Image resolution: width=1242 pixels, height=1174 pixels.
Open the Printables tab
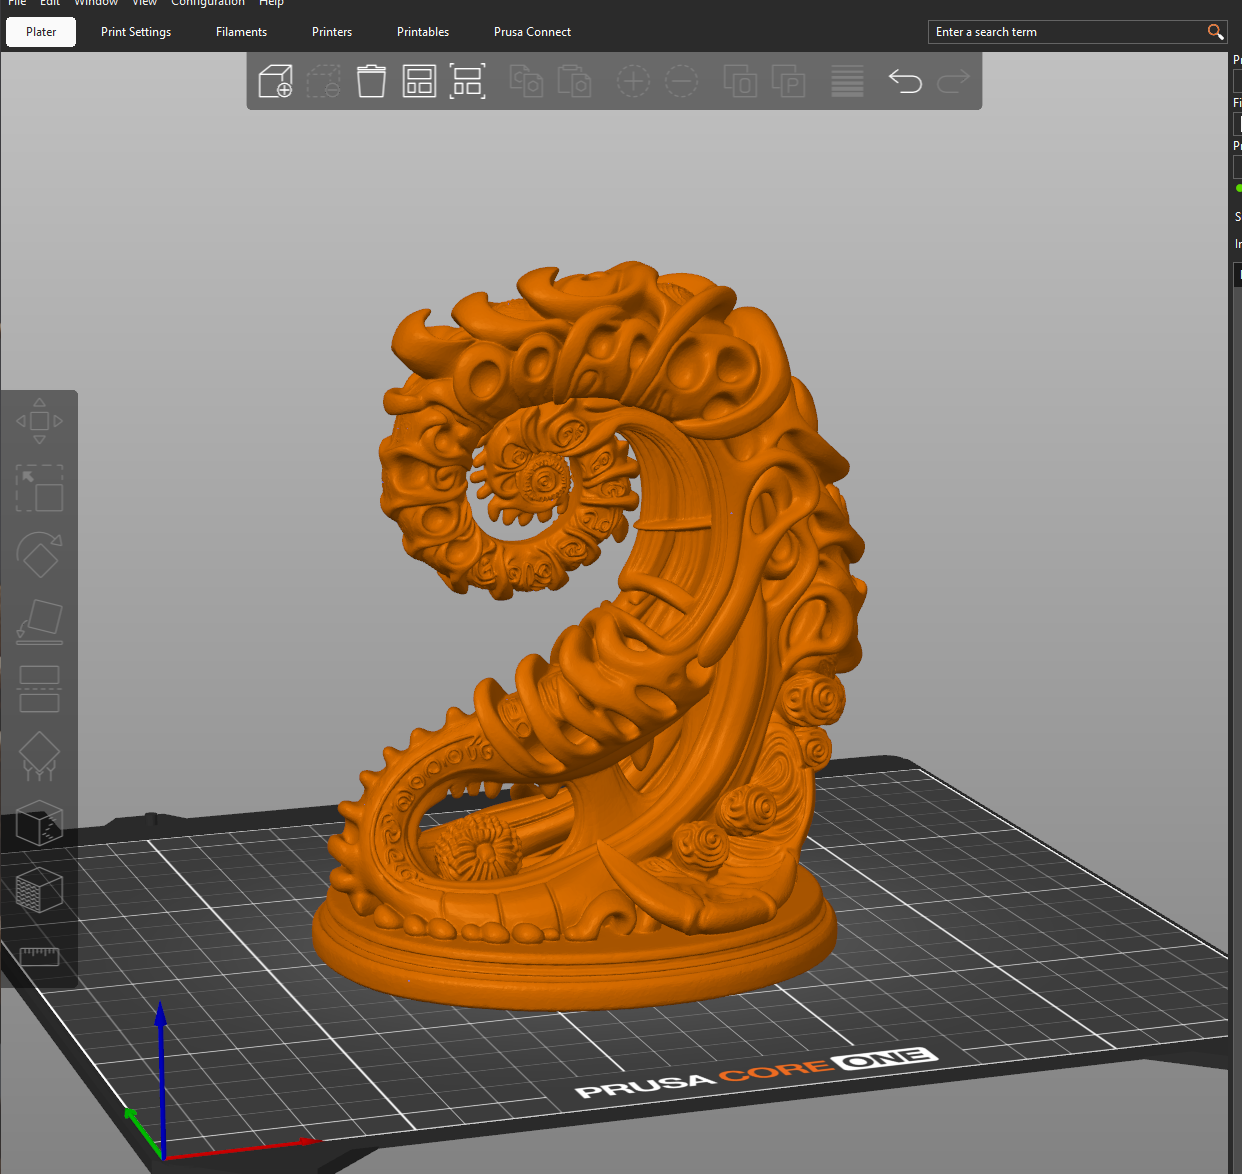[423, 32]
